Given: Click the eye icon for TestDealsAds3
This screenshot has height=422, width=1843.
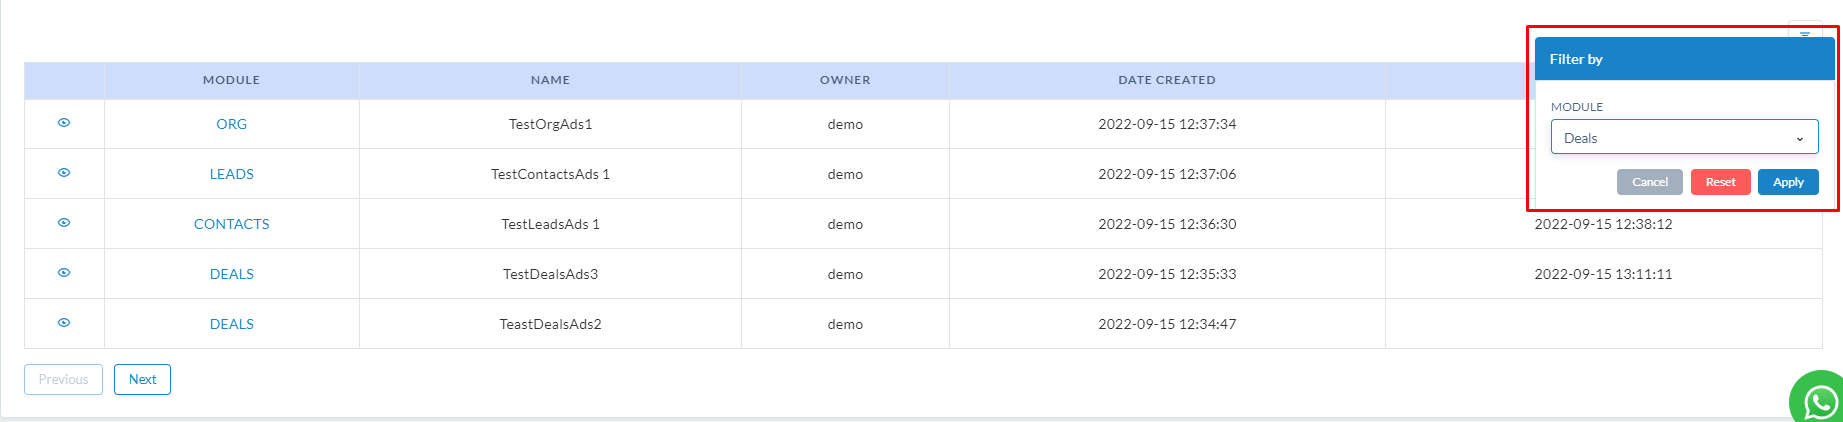Looking at the screenshot, I should point(64,273).
